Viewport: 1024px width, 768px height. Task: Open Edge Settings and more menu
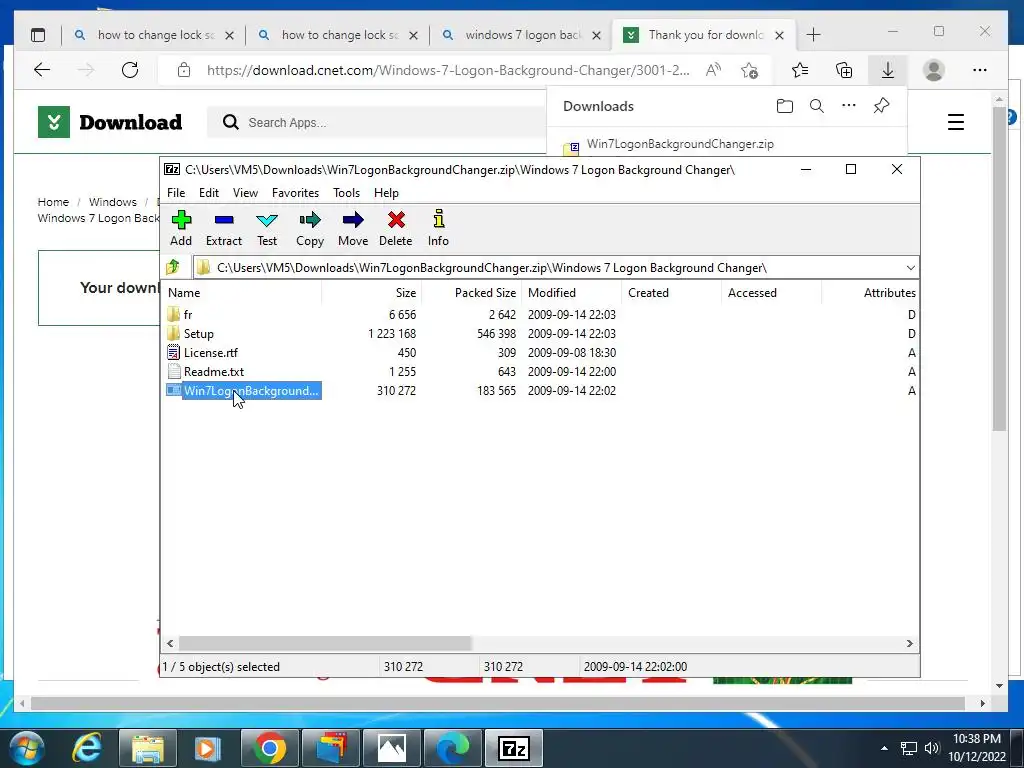980,70
